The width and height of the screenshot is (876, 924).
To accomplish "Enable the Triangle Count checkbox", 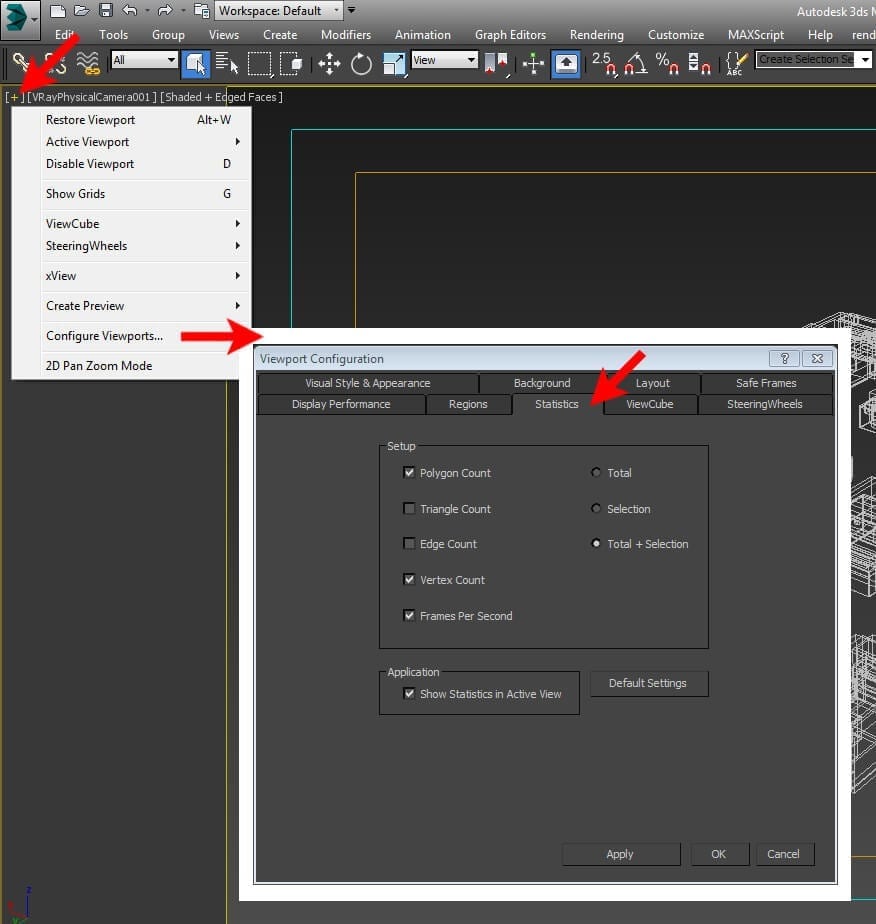I will tap(409, 508).
